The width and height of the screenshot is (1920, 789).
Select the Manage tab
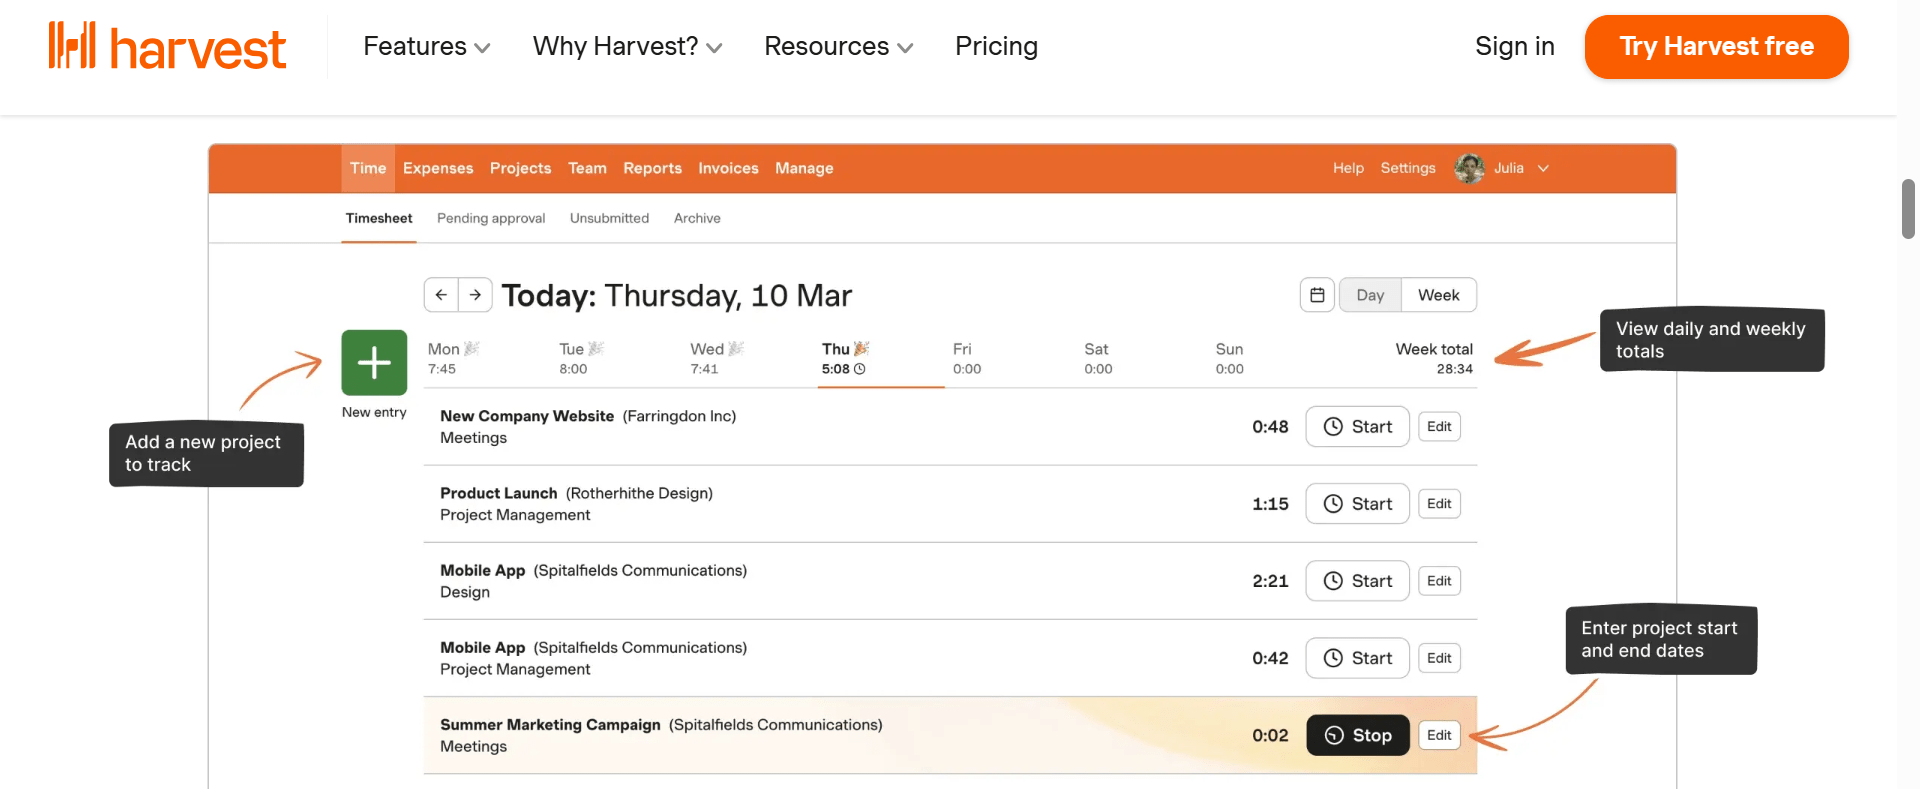click(x=804, y=168)
